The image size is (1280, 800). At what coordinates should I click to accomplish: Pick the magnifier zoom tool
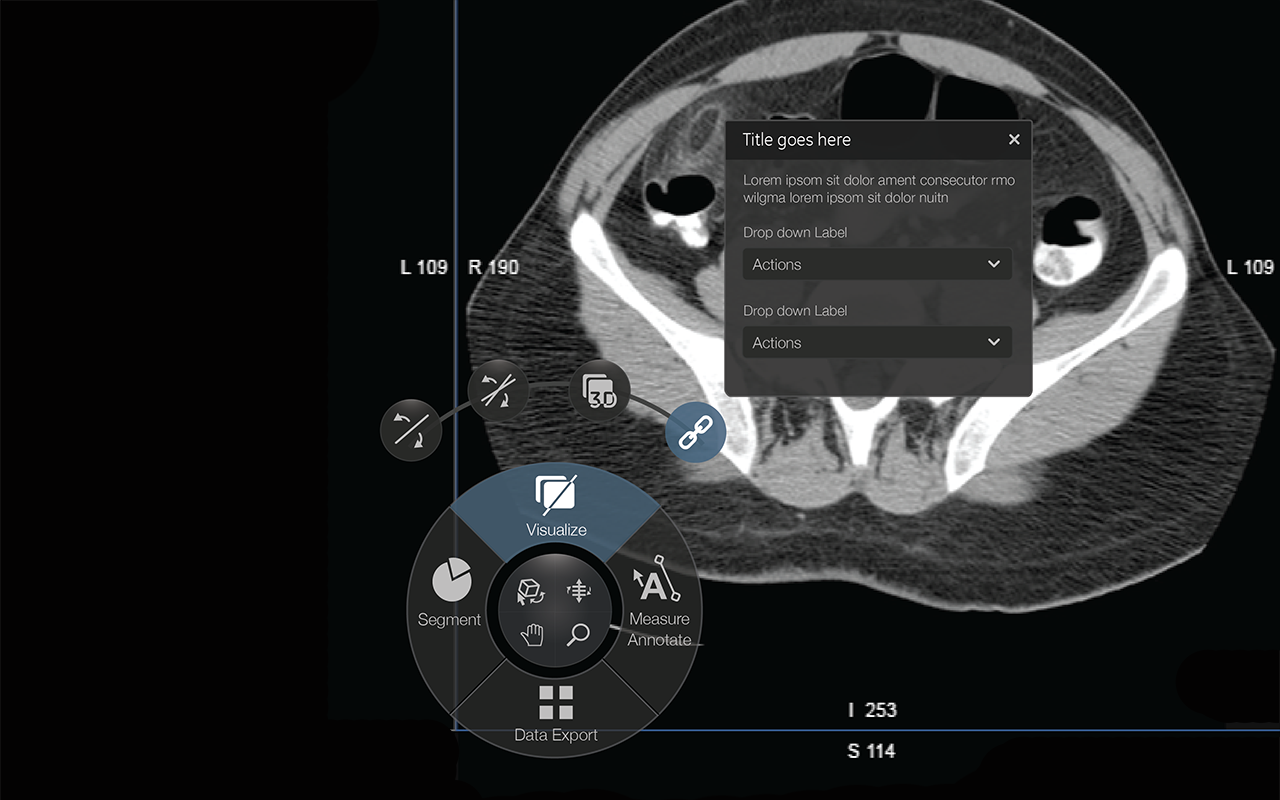tap(578, 634)
